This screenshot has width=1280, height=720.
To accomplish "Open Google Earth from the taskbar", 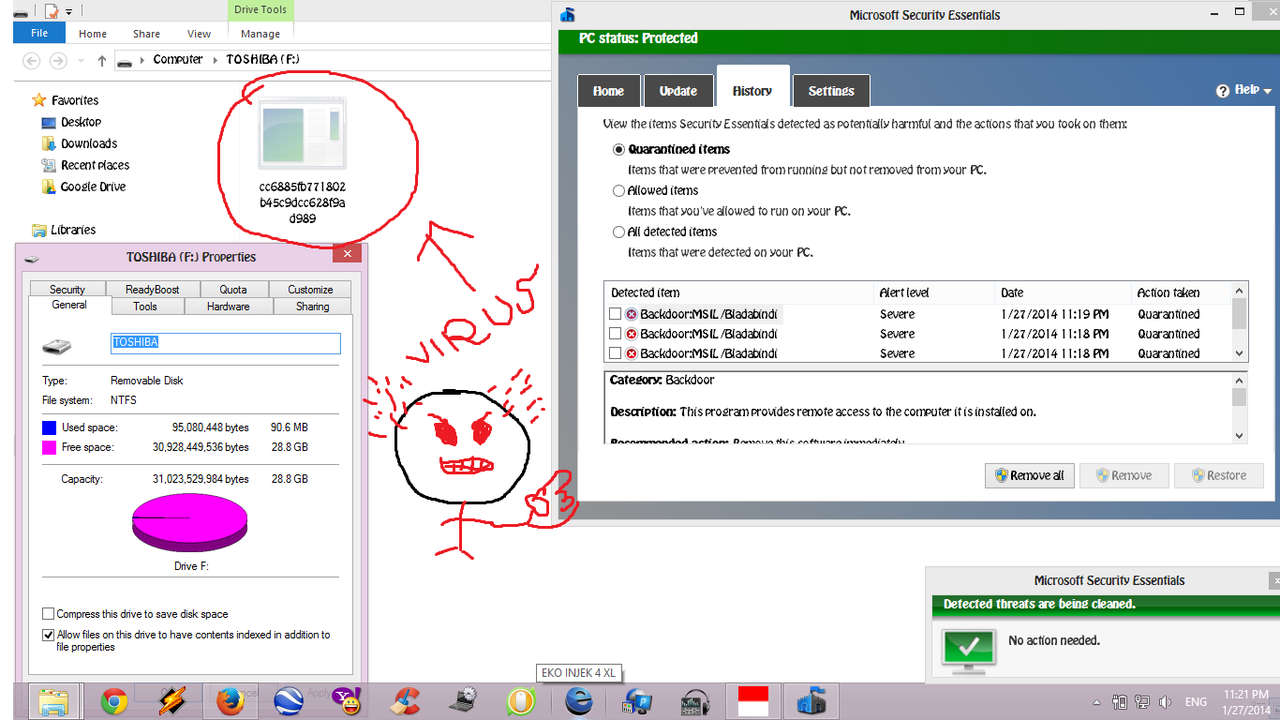I will pos(289,702).
